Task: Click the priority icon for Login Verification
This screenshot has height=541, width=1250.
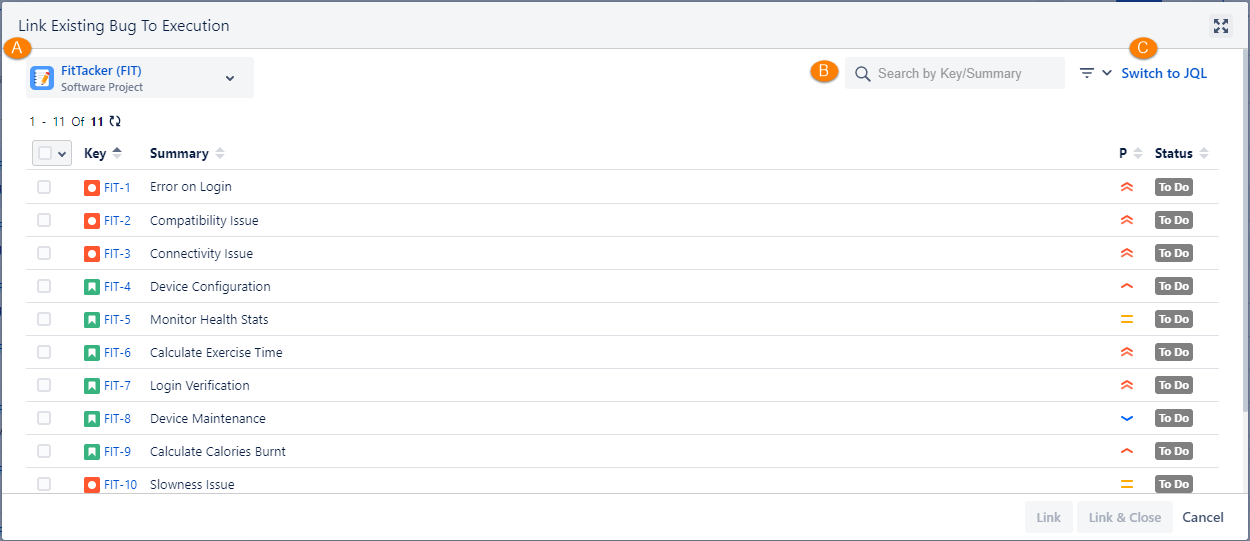Action: 1127,385
